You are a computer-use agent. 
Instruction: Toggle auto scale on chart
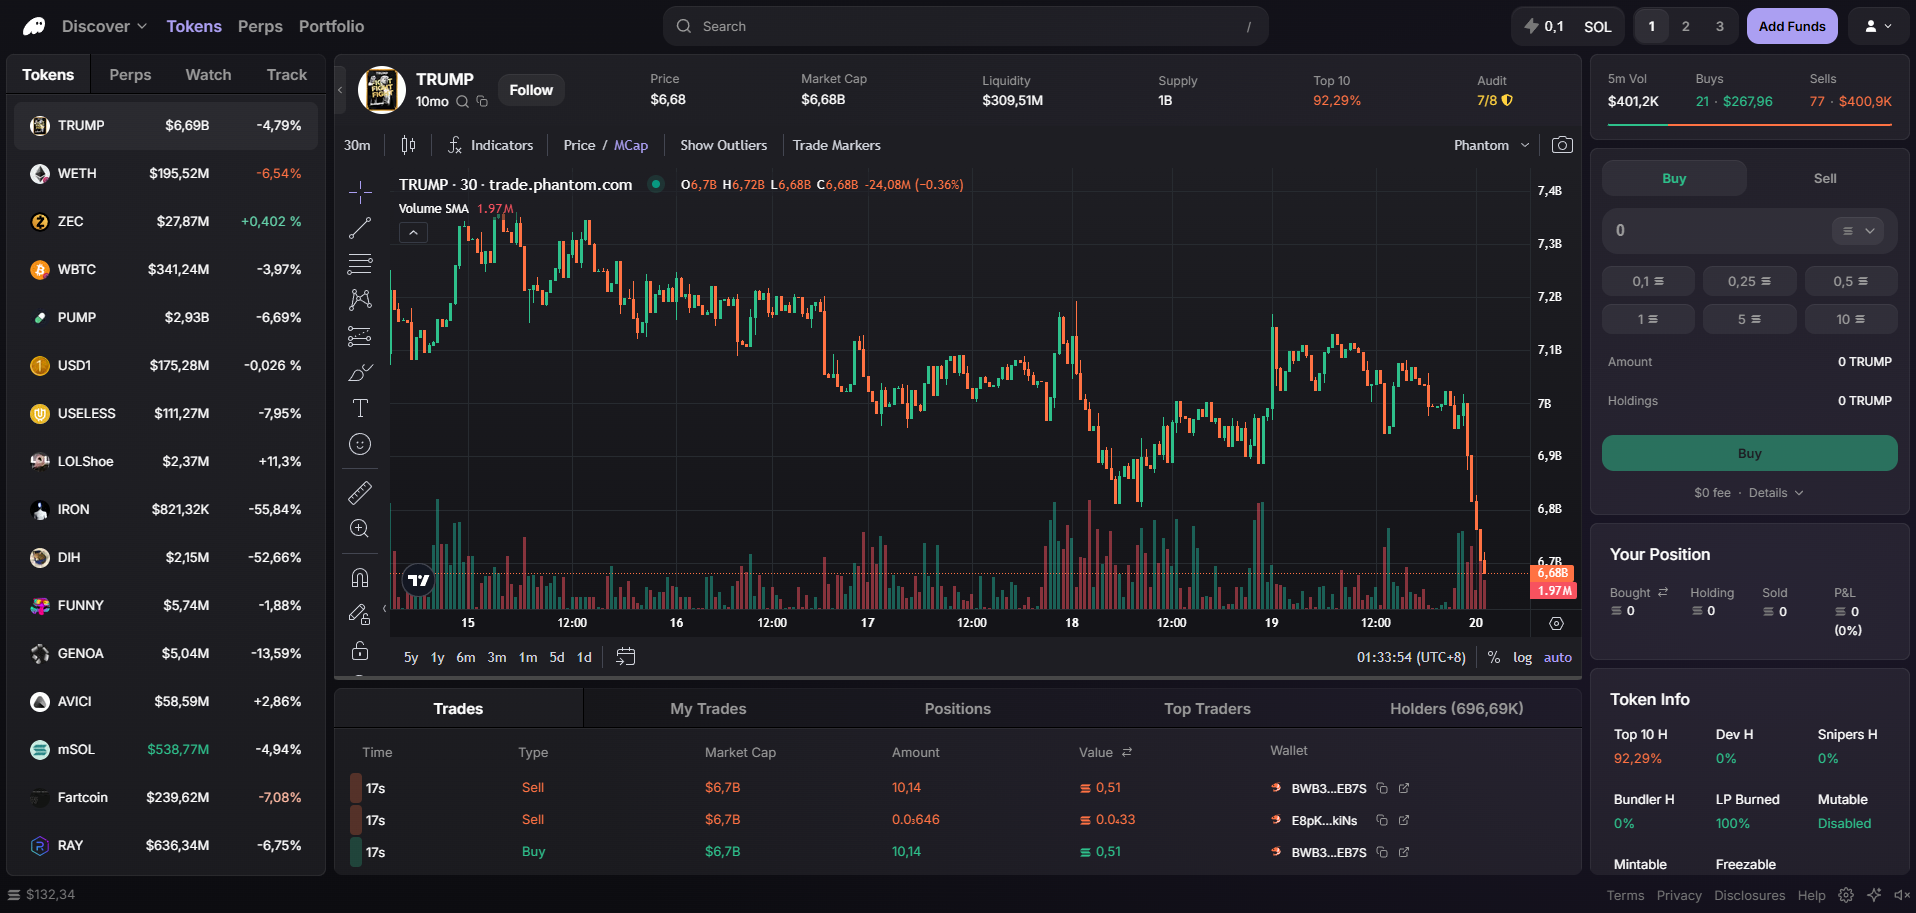pyautogui.click(x=1557, y=657)
